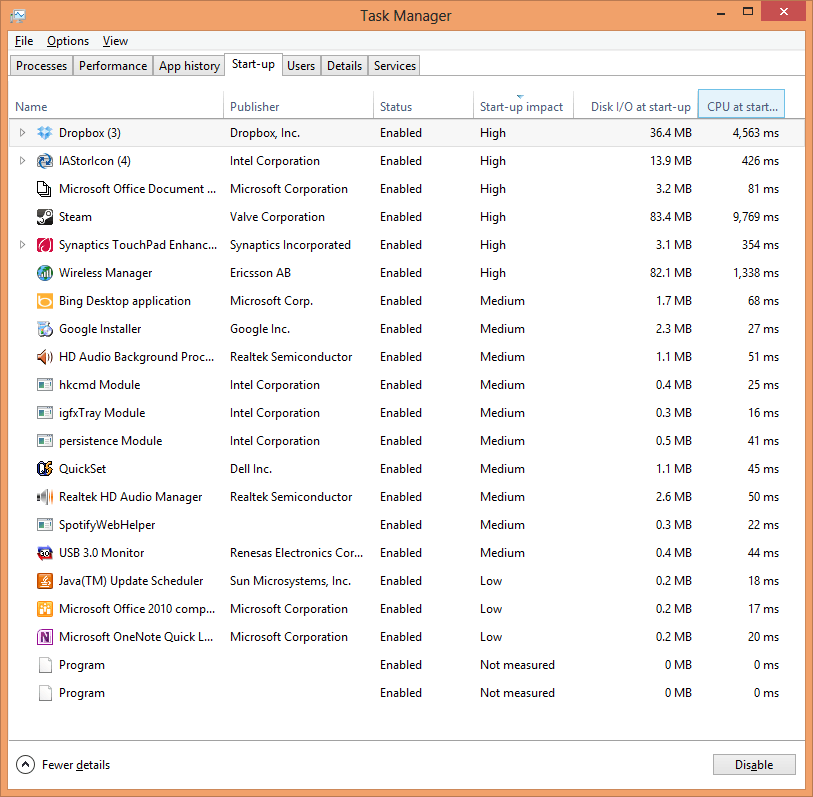This screenshot has height=797, width=813.
Task: Sort by Disk I/O at start-up header
Action: coord(636,106)
